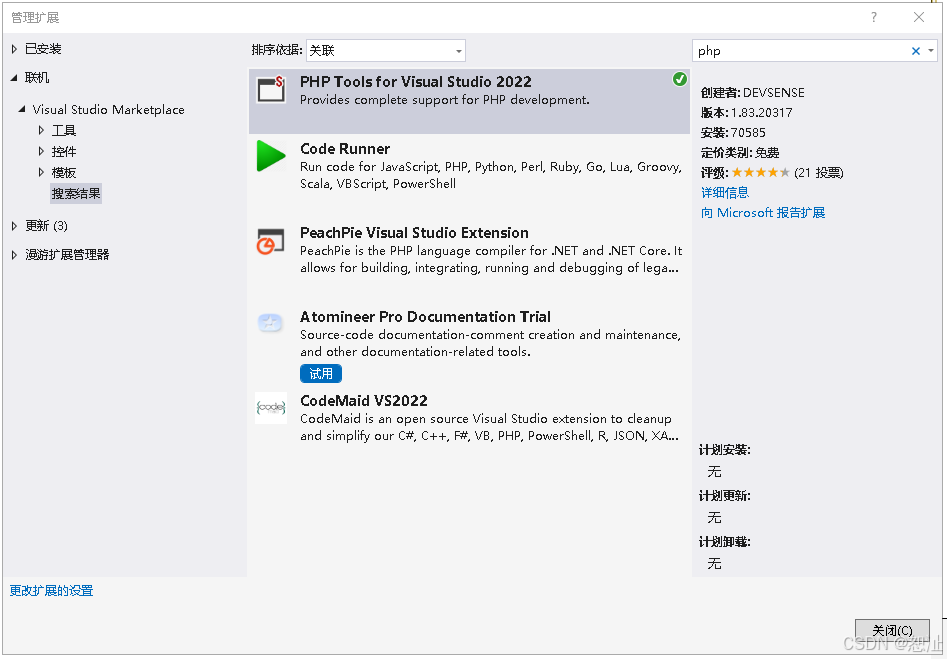Image resolution: width=947 pixels, height=659 pixels.
Task: Open the 更新 (3) section
Action: point(40,225)
